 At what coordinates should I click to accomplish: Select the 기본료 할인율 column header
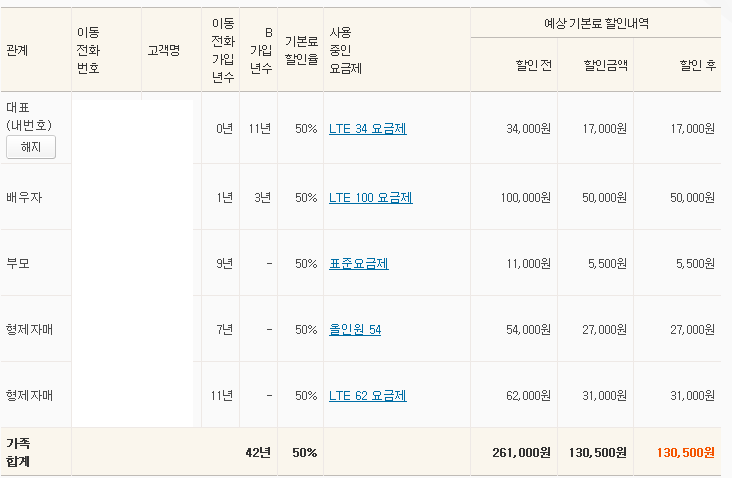[302, 50]
